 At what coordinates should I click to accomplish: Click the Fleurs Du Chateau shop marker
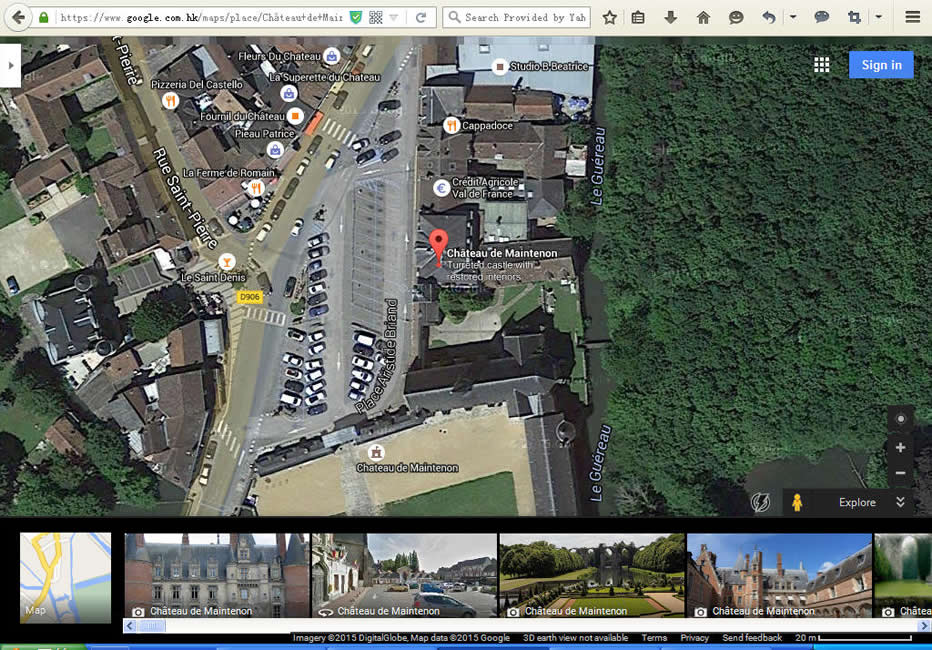click(x=332, y=56)
